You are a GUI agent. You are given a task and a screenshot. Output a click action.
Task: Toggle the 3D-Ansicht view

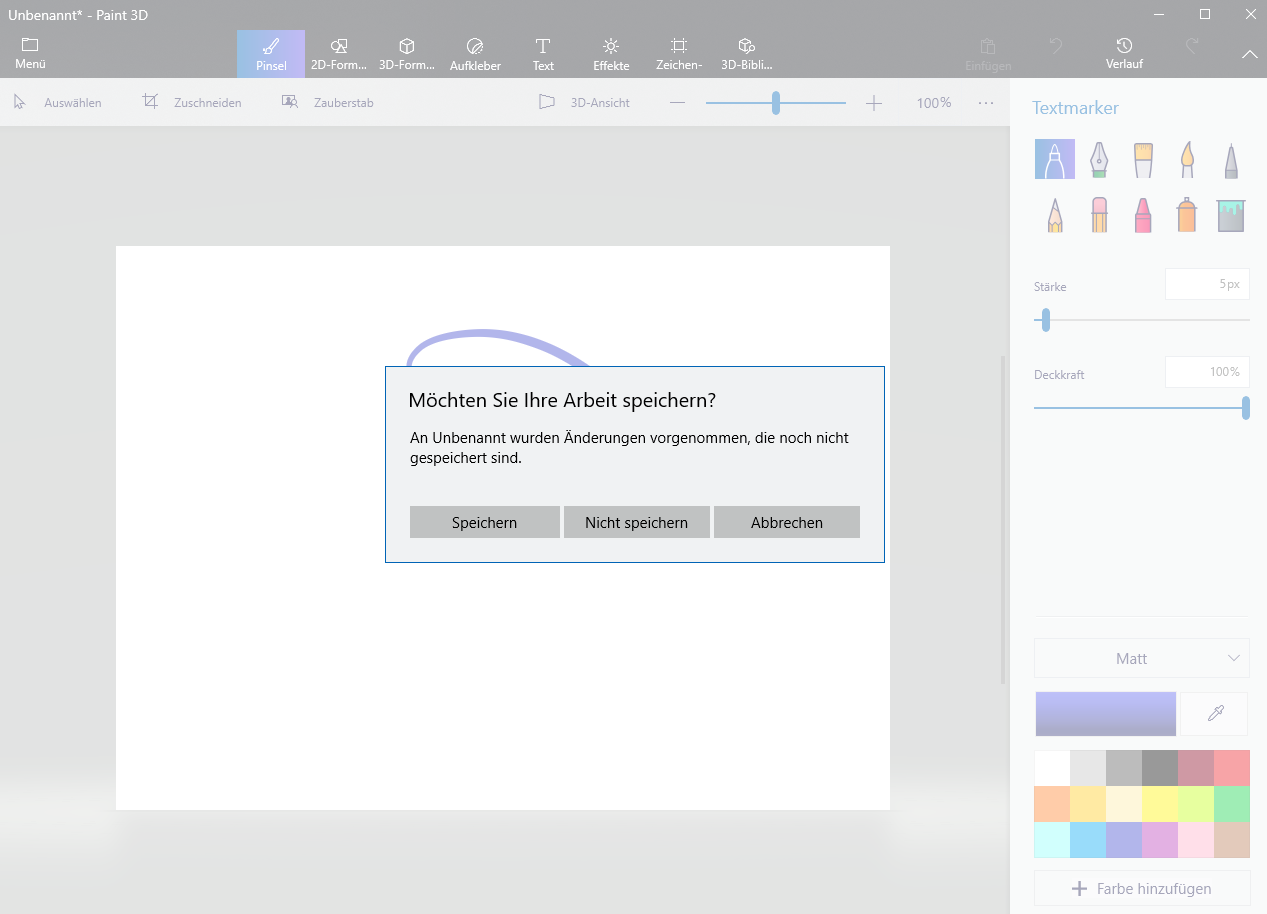pos(585,102)
